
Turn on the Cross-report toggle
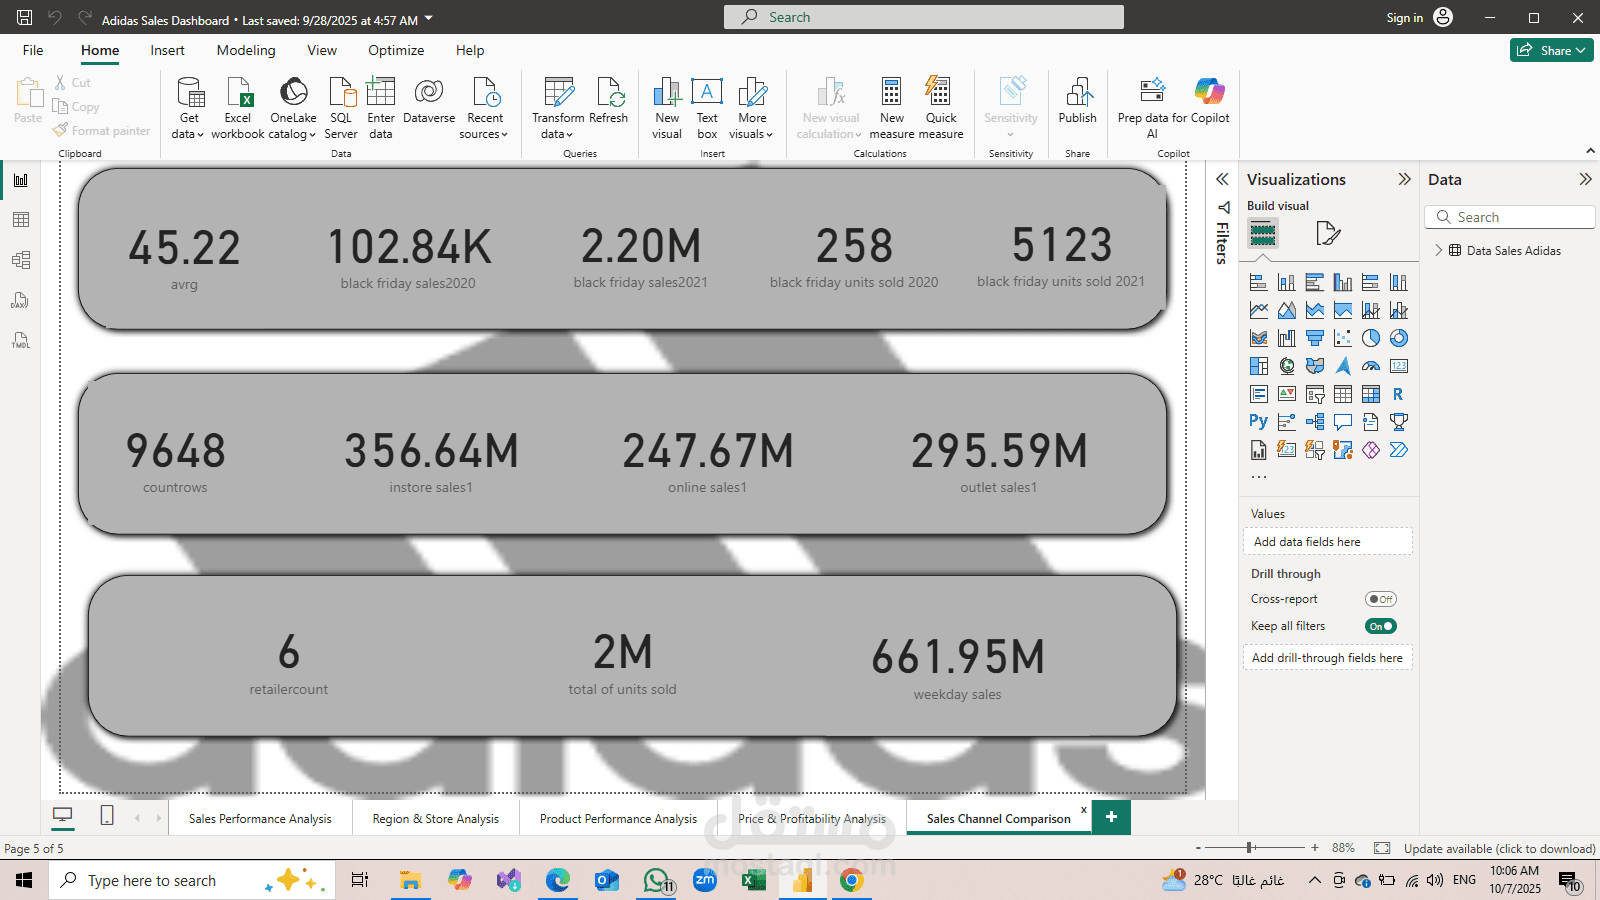pyautogui.click(x=1380, y=599)
